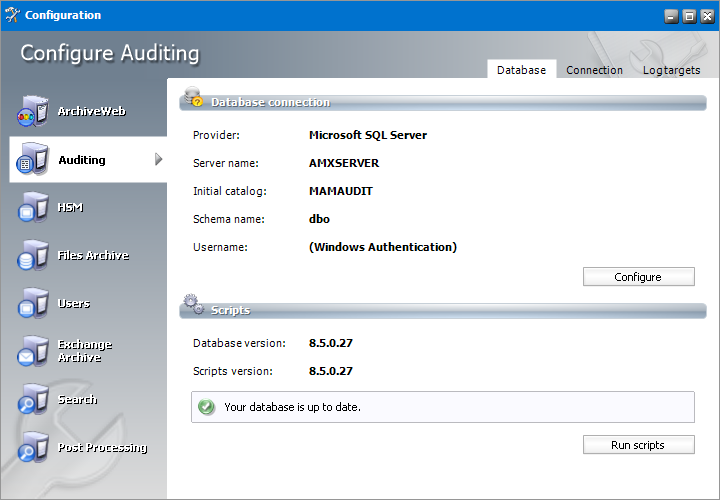Open the Connection tab
The height and width of the screenshot is (500, 720).
594,70
